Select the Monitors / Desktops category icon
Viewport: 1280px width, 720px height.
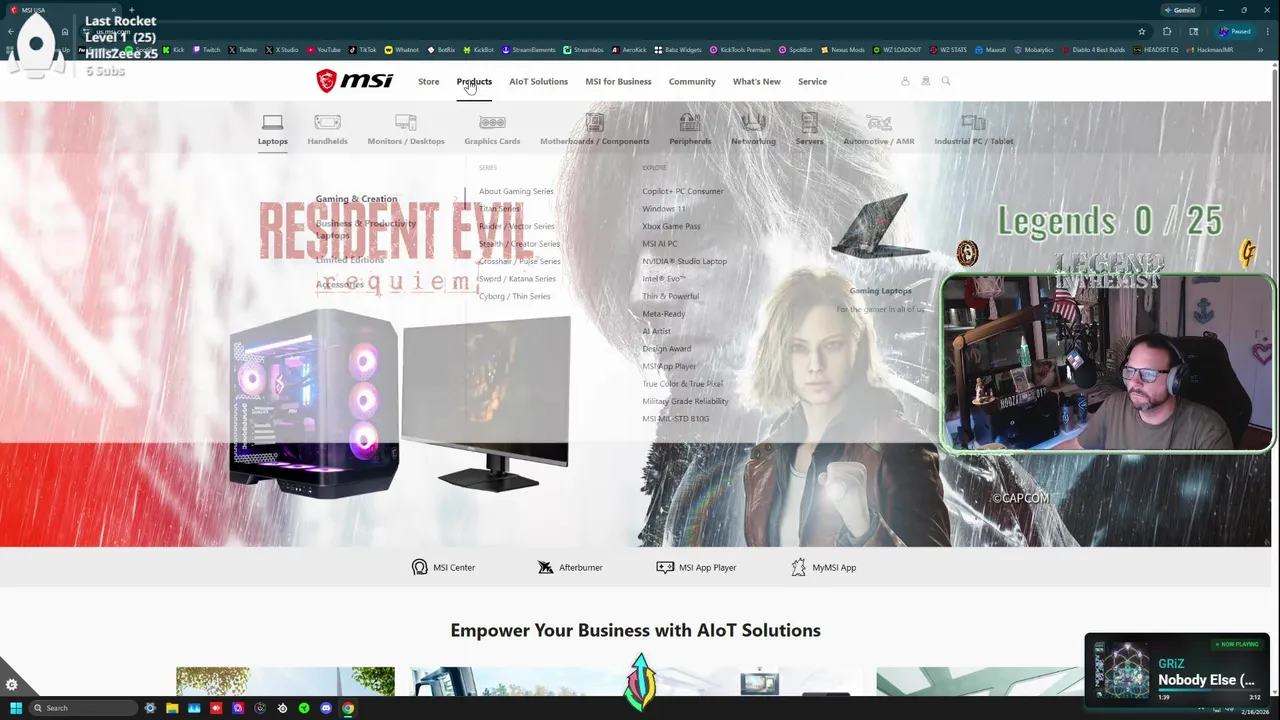pos(405,122)
